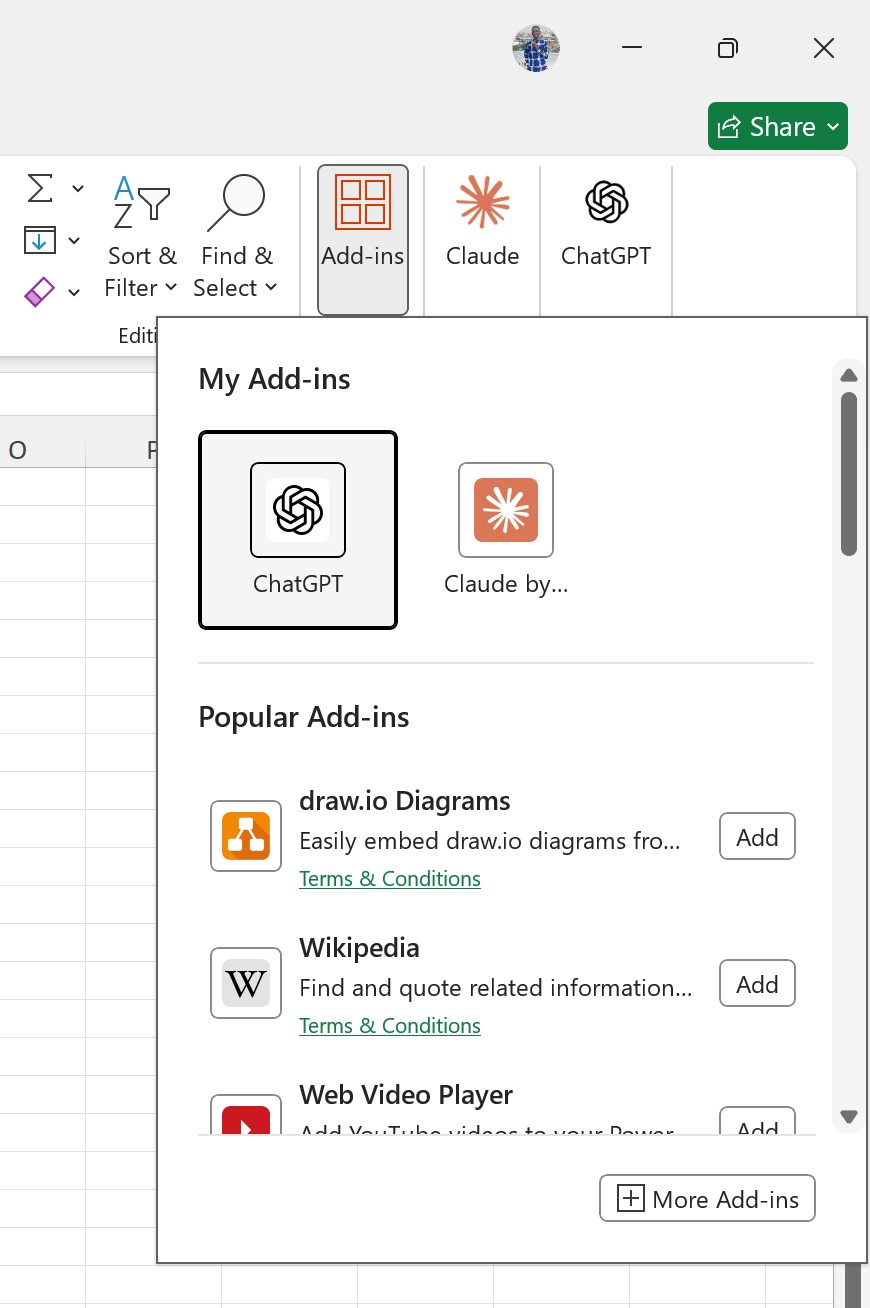The width and height of the screenshot is (870, 1308).
Task: Click the Fill down icon
Action: [x=39, y=240]
